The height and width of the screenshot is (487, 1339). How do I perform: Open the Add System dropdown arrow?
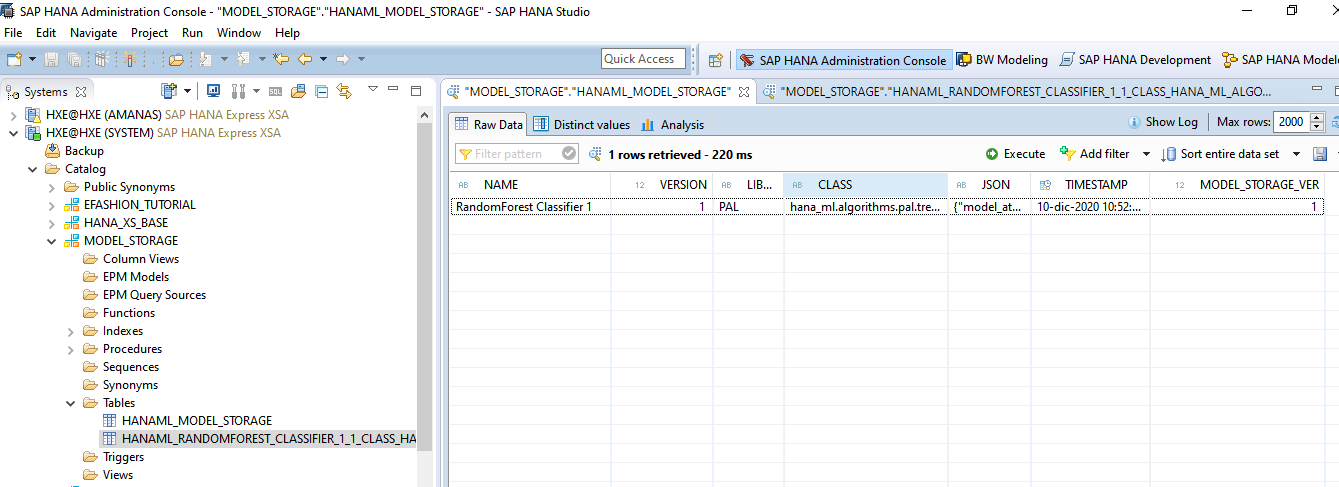pos(185,91)
